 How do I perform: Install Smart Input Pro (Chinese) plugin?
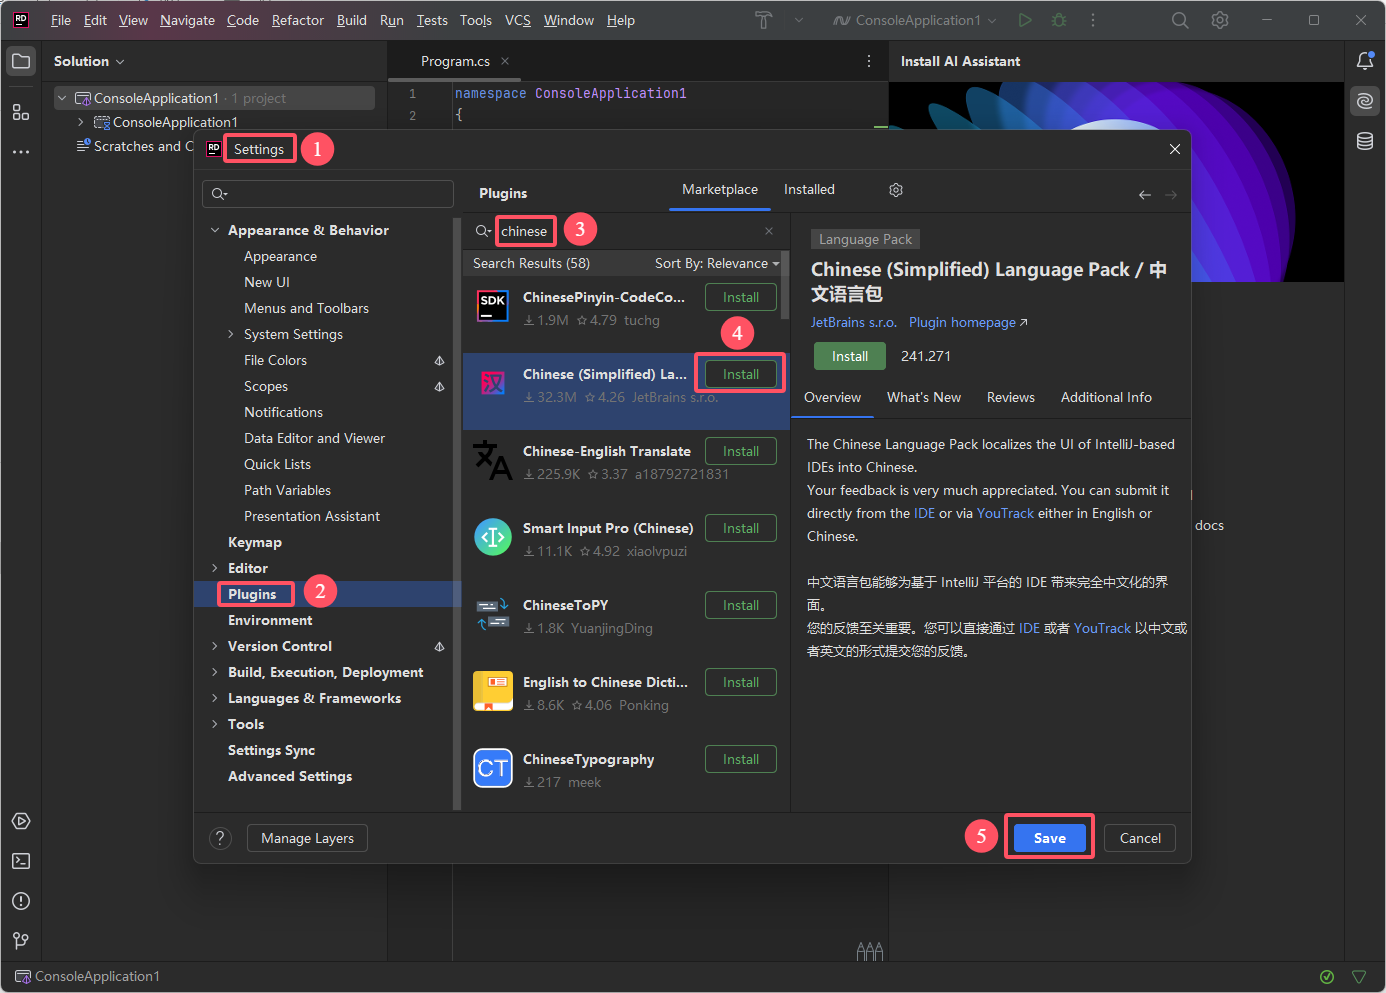pyautogui.click(x=741, y=528)
